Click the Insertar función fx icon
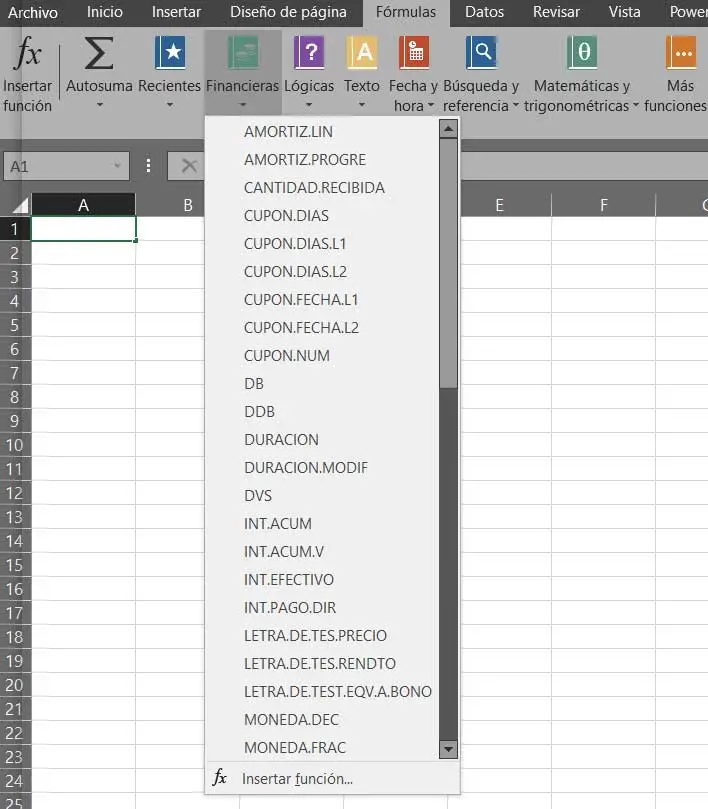This screenshot has width=708, height=809. 28,53
